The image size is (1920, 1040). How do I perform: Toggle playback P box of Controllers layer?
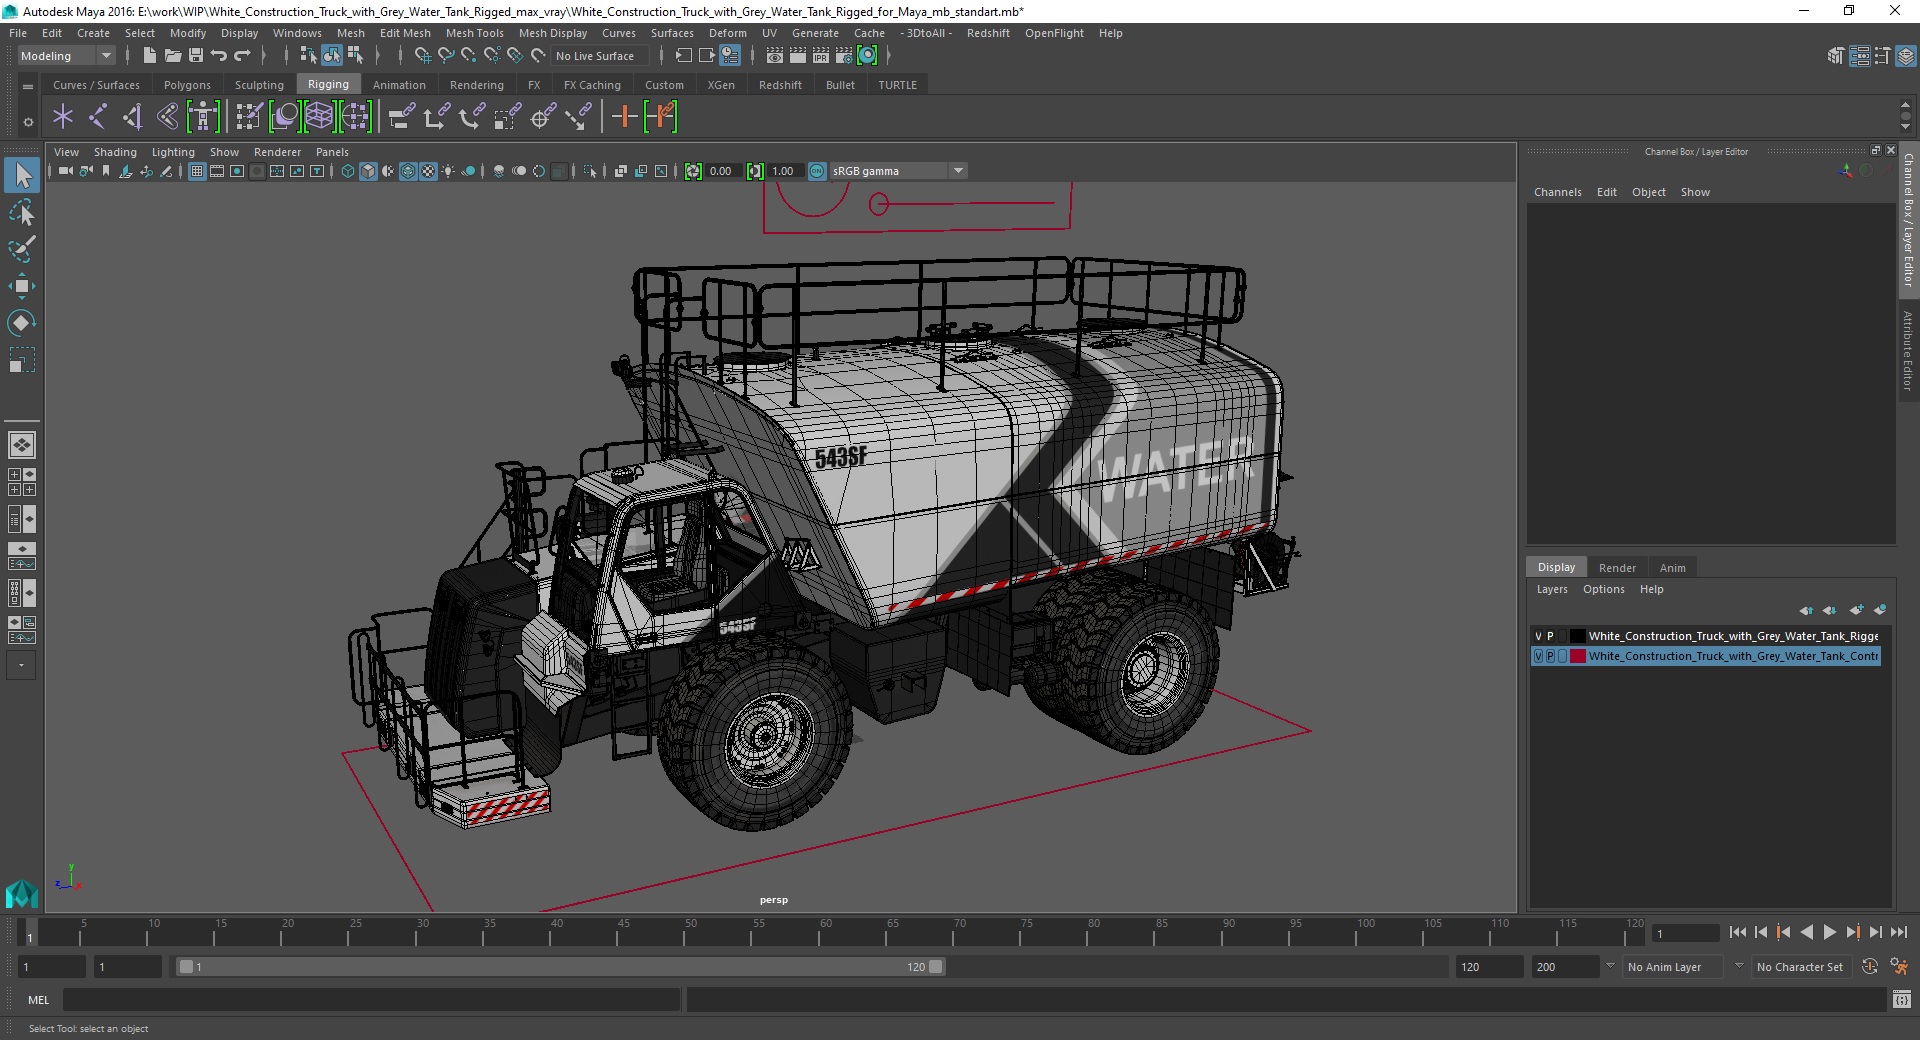click(x=1551, y=656)
